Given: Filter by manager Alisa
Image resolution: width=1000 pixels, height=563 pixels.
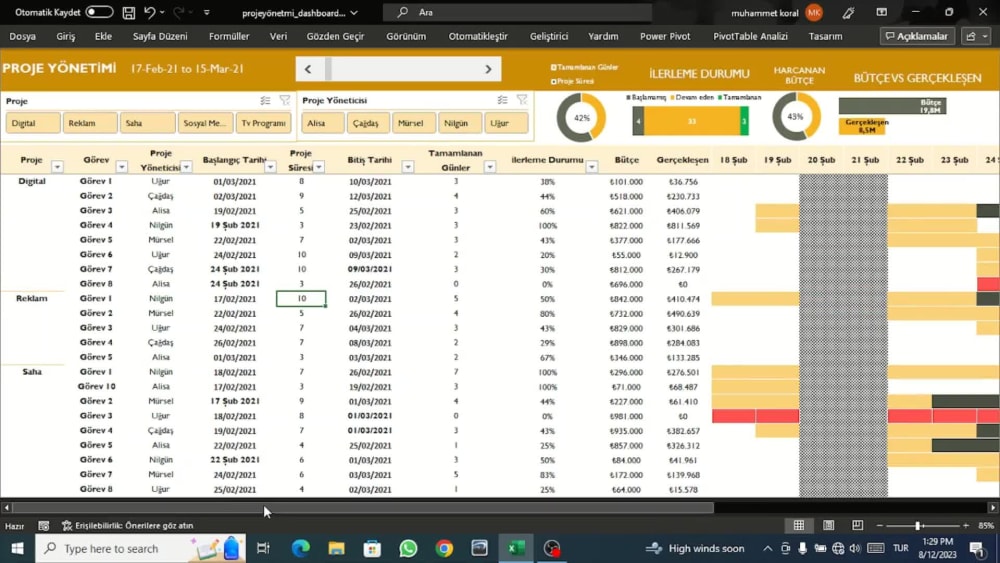Looking at the screenshot, I should tap(323, 123).
